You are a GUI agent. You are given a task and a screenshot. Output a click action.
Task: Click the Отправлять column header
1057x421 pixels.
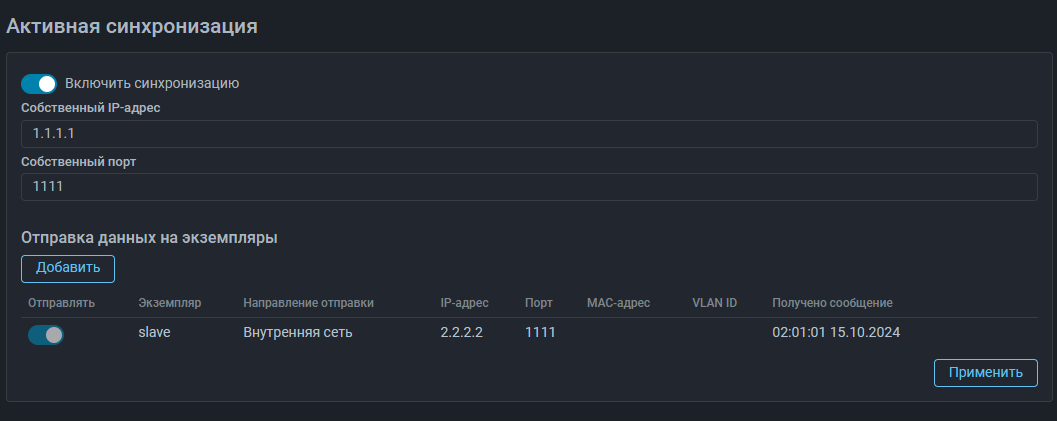[x=62, y=302]
